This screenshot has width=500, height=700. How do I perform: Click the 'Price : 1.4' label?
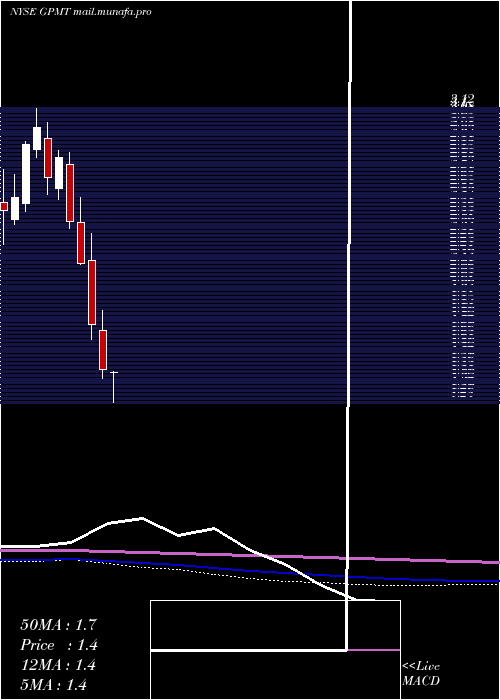[58, 645]
